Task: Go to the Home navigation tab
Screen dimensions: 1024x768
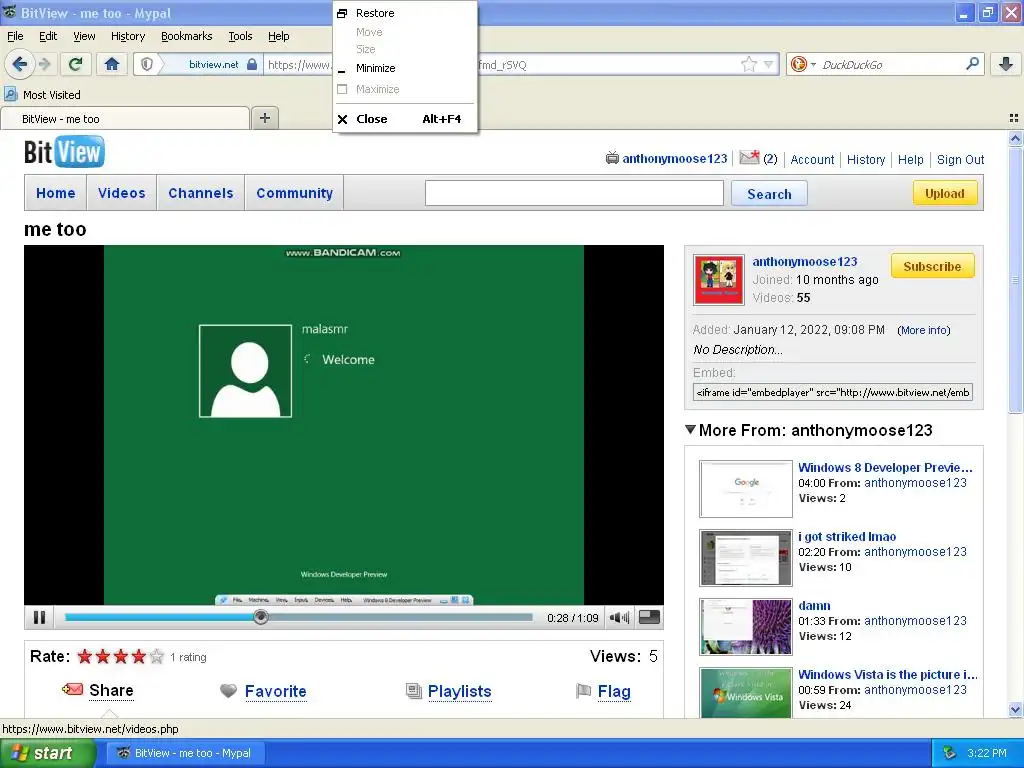Action: click(x=56, y=193)
